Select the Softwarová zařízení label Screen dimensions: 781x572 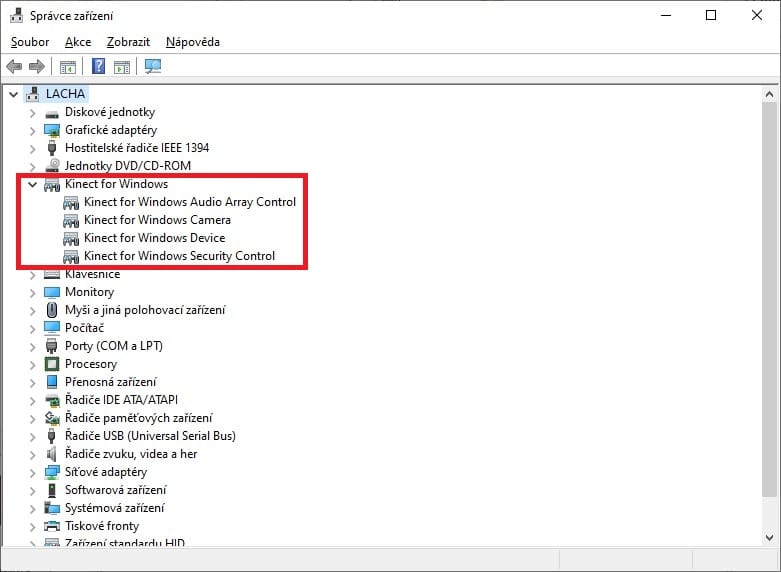click(116, 490)
